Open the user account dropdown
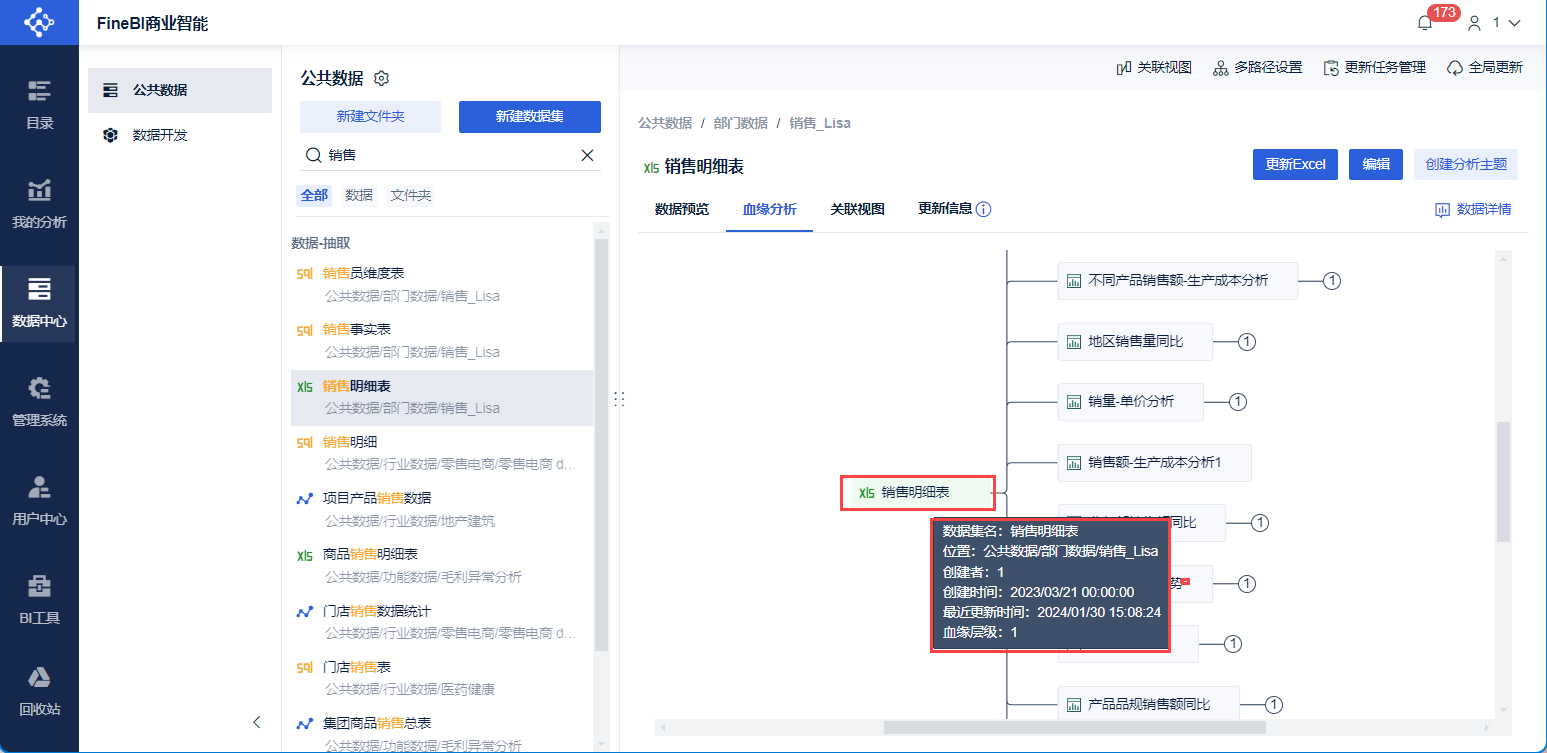 1494,23
